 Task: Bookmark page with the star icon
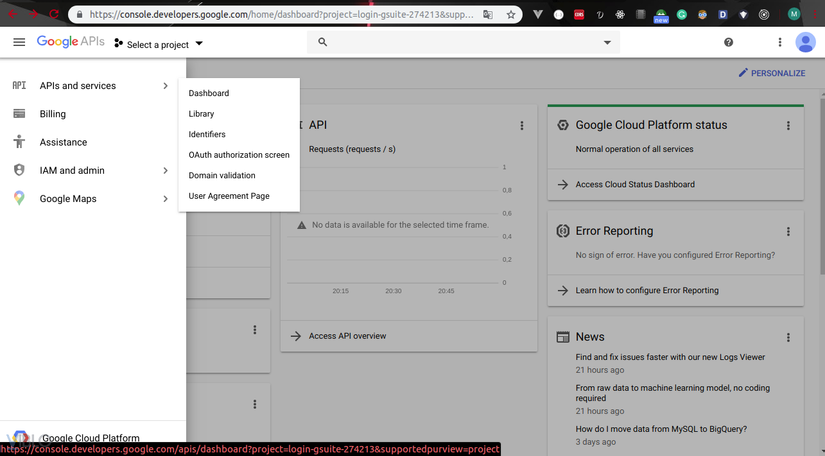(x=510, y=15)
